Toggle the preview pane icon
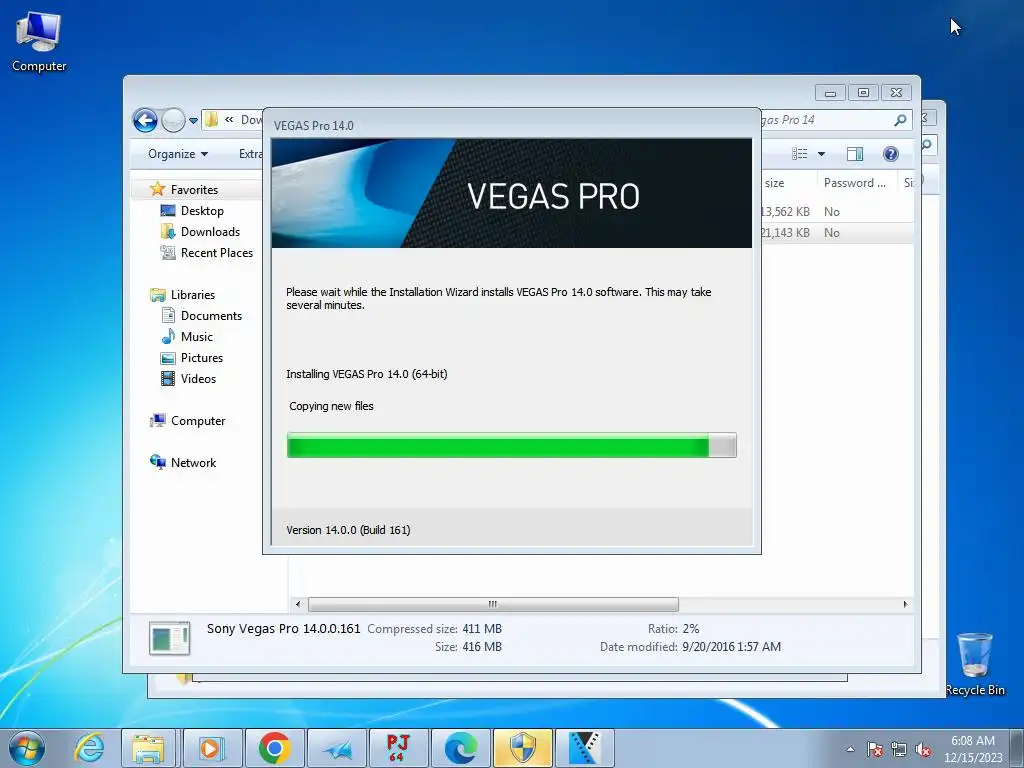Image resolution: width=1024 pixels, height=768 pixels. pyautogui.click(x=854, y=154)
